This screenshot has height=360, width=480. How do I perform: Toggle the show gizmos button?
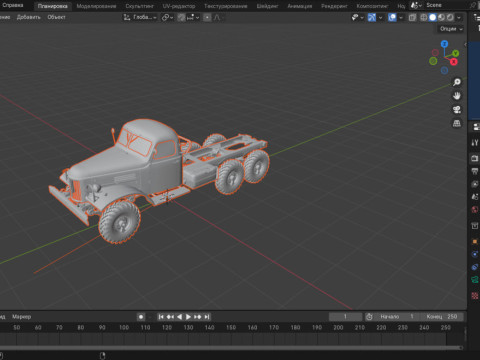coord(372,17)
